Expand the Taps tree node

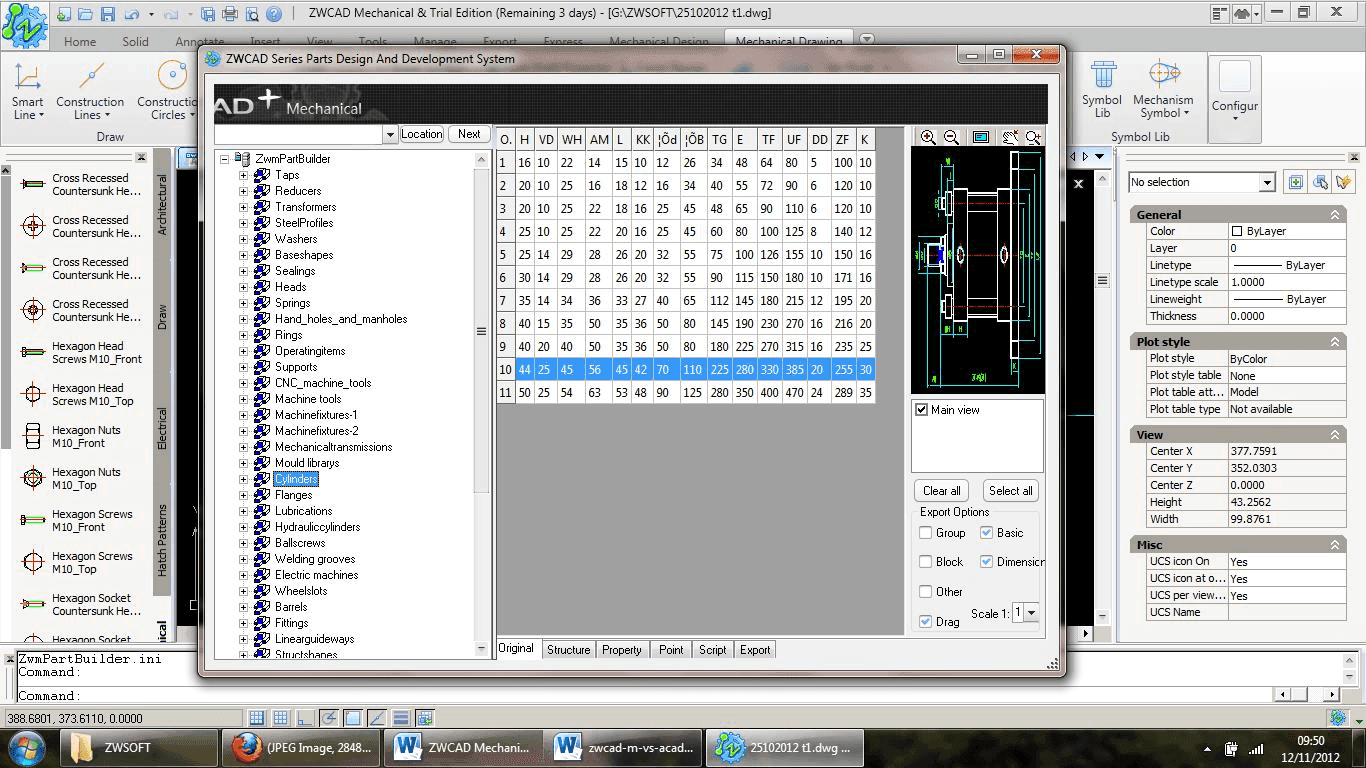click(243, 175)
